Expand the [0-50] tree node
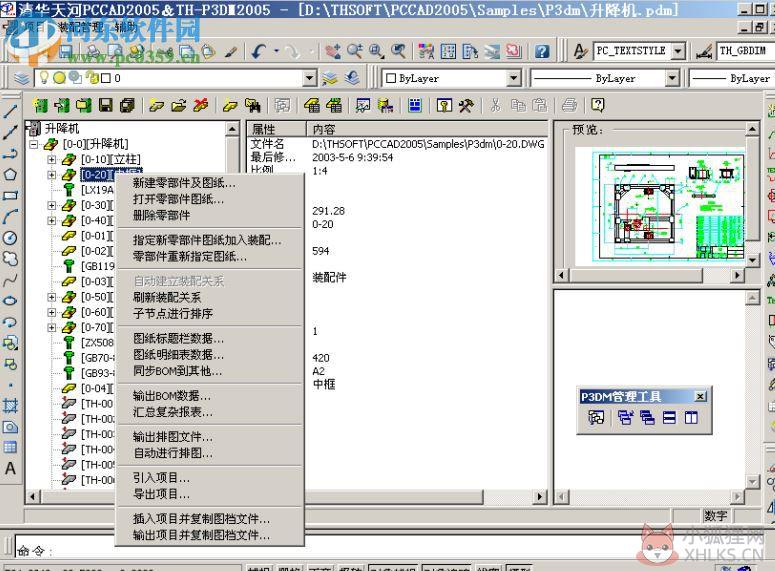 (51, 297)
